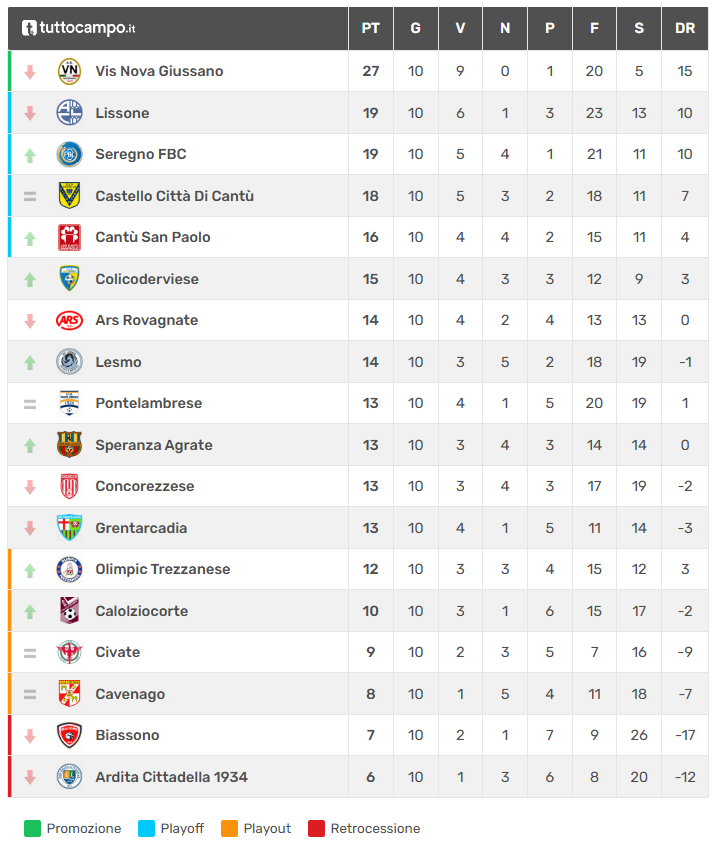
Task: Click Olimpic Trezzanese points value 12
Action: coord(370,569)
